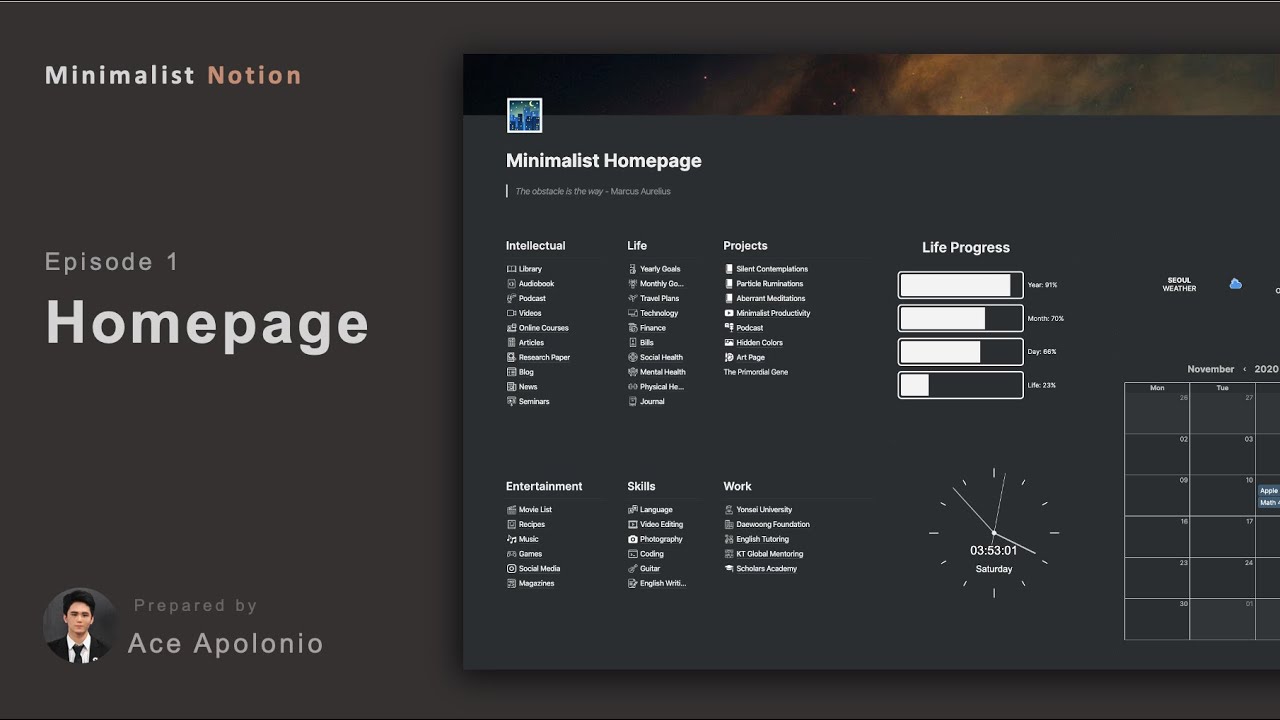
Task: Click the Coding terminal icon
Action: 632,554
